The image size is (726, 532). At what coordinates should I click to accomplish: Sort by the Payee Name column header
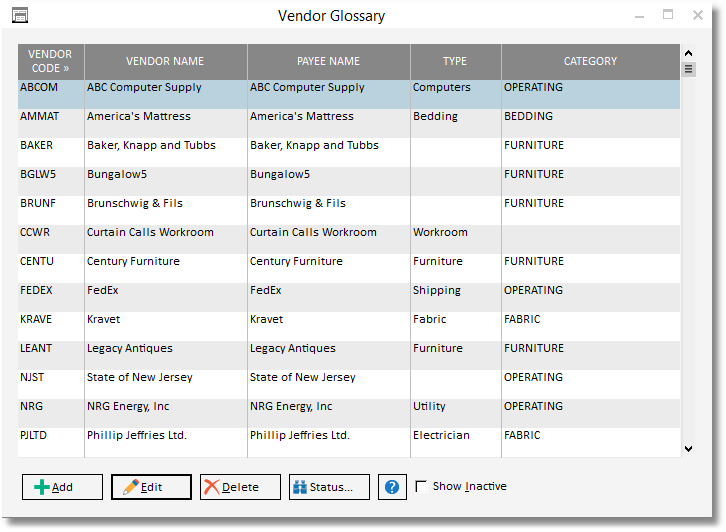click(329, 61)
